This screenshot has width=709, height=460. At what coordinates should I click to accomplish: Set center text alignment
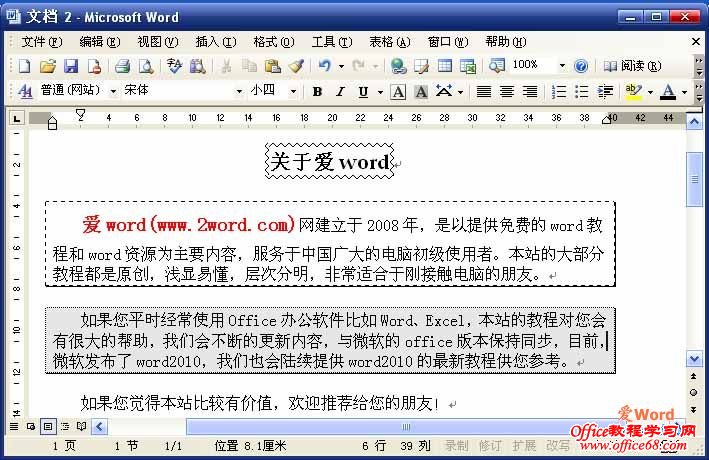click(507, 92)
